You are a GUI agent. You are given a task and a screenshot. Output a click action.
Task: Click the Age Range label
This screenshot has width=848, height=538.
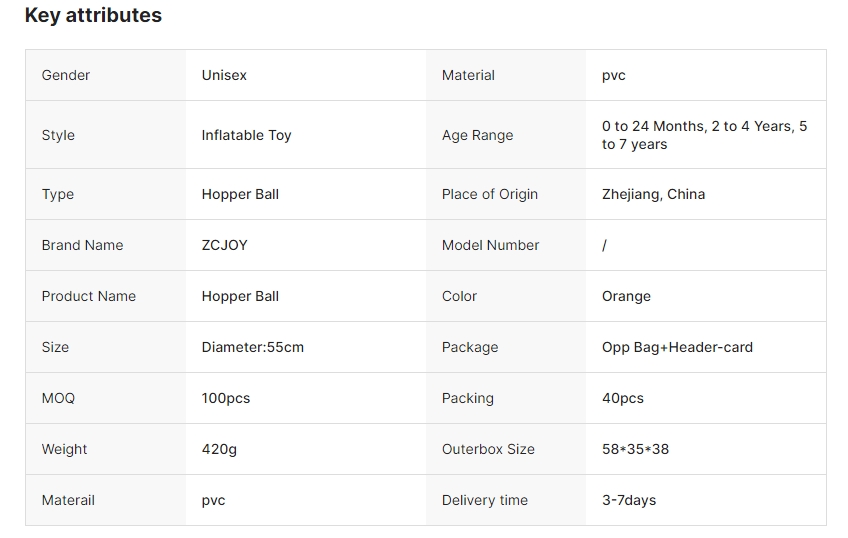pos(478,135)
